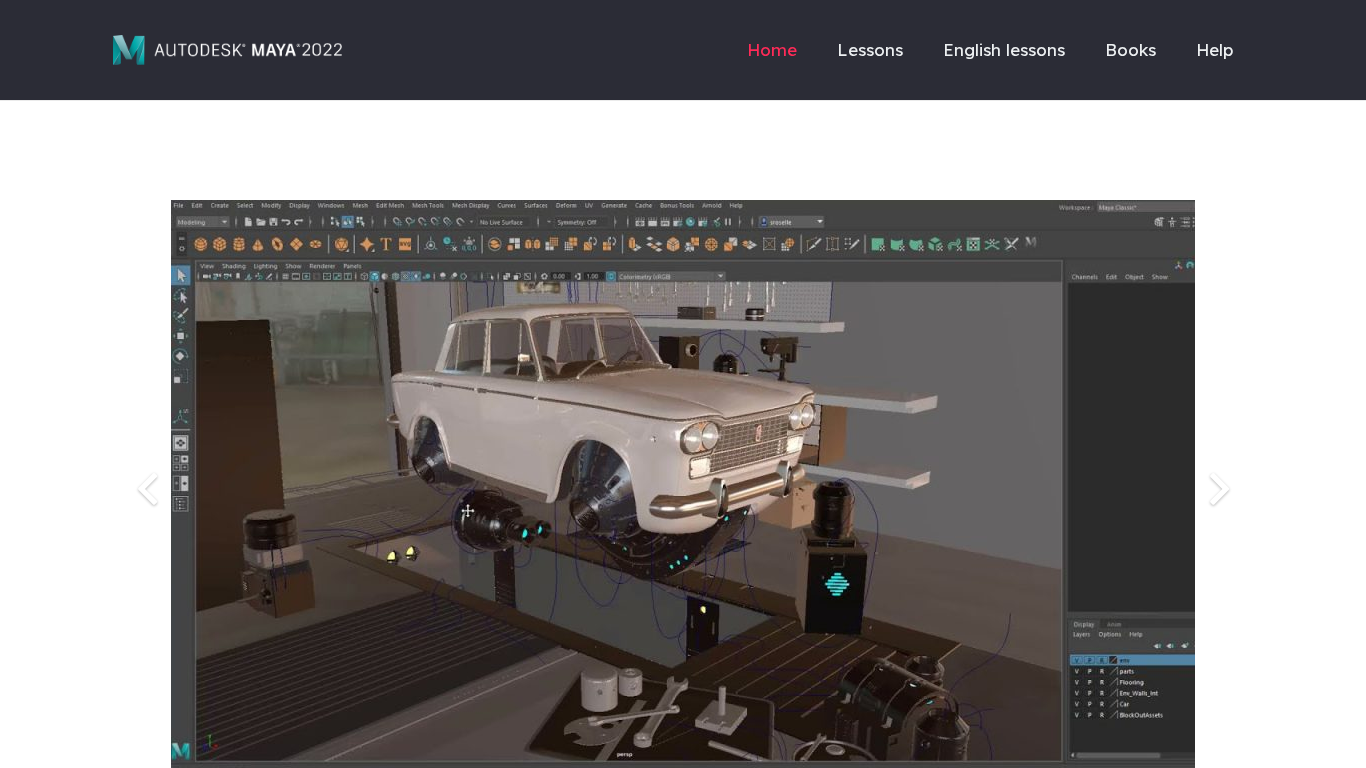Toggle playback P on the parts layer
1366x768 pixels.
coord(1089,671)
